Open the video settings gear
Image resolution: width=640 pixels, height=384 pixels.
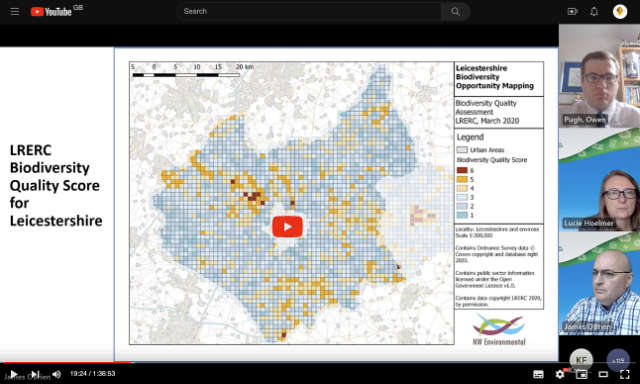click(x=560, y=374)
